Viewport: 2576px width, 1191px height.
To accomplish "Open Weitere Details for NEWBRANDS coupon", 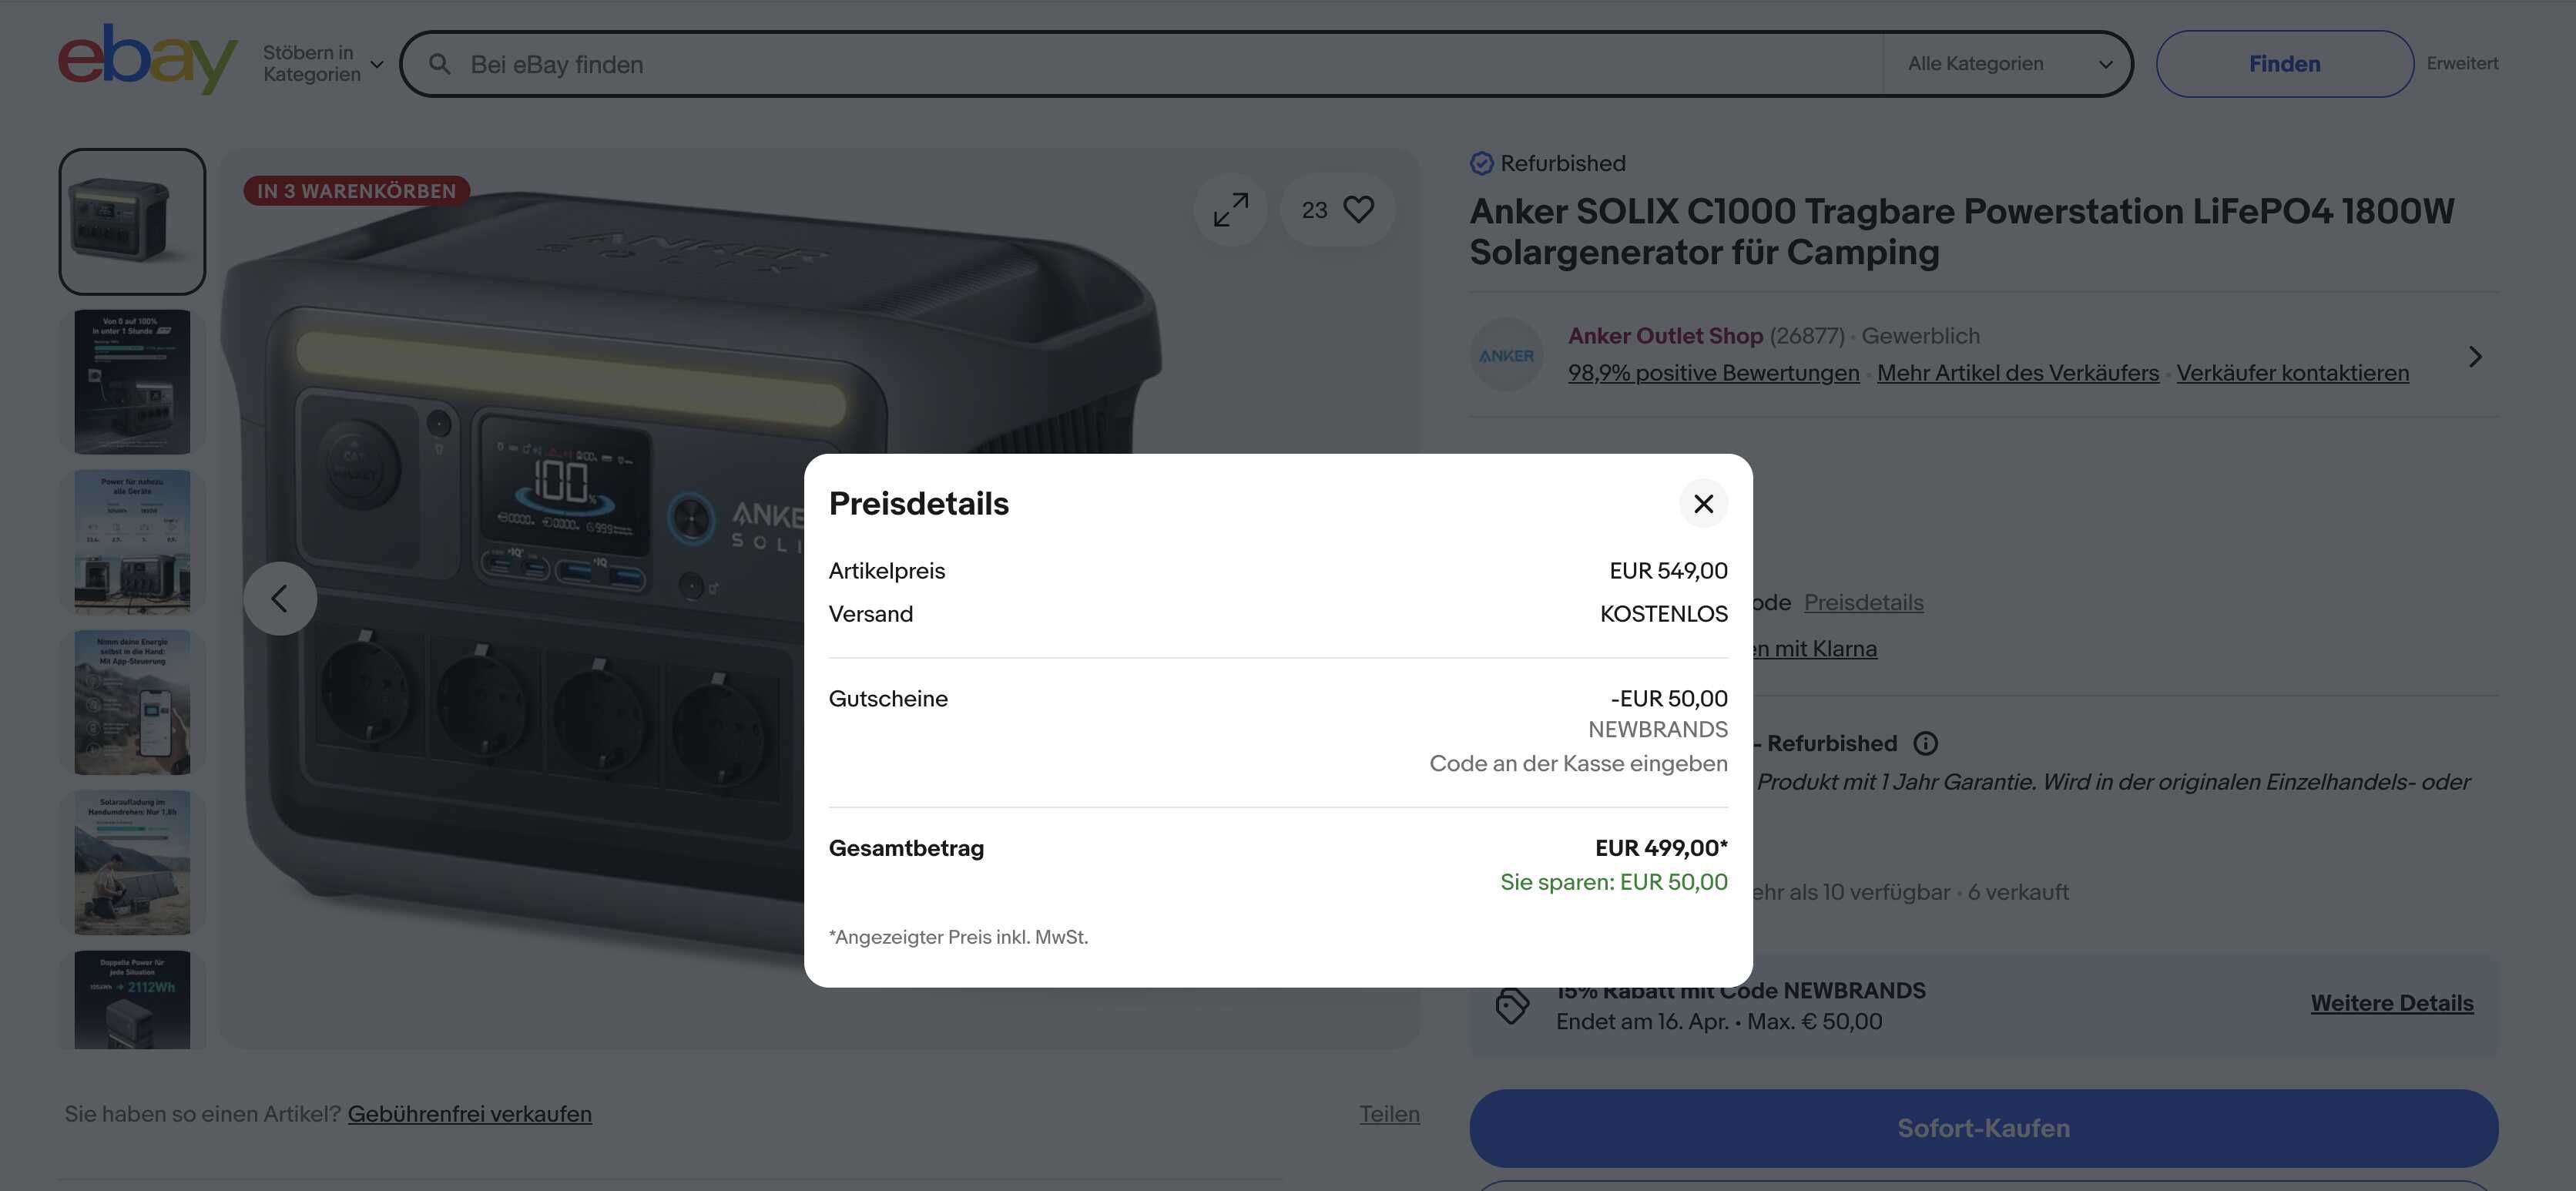I will click(x=2391, y=1003).
